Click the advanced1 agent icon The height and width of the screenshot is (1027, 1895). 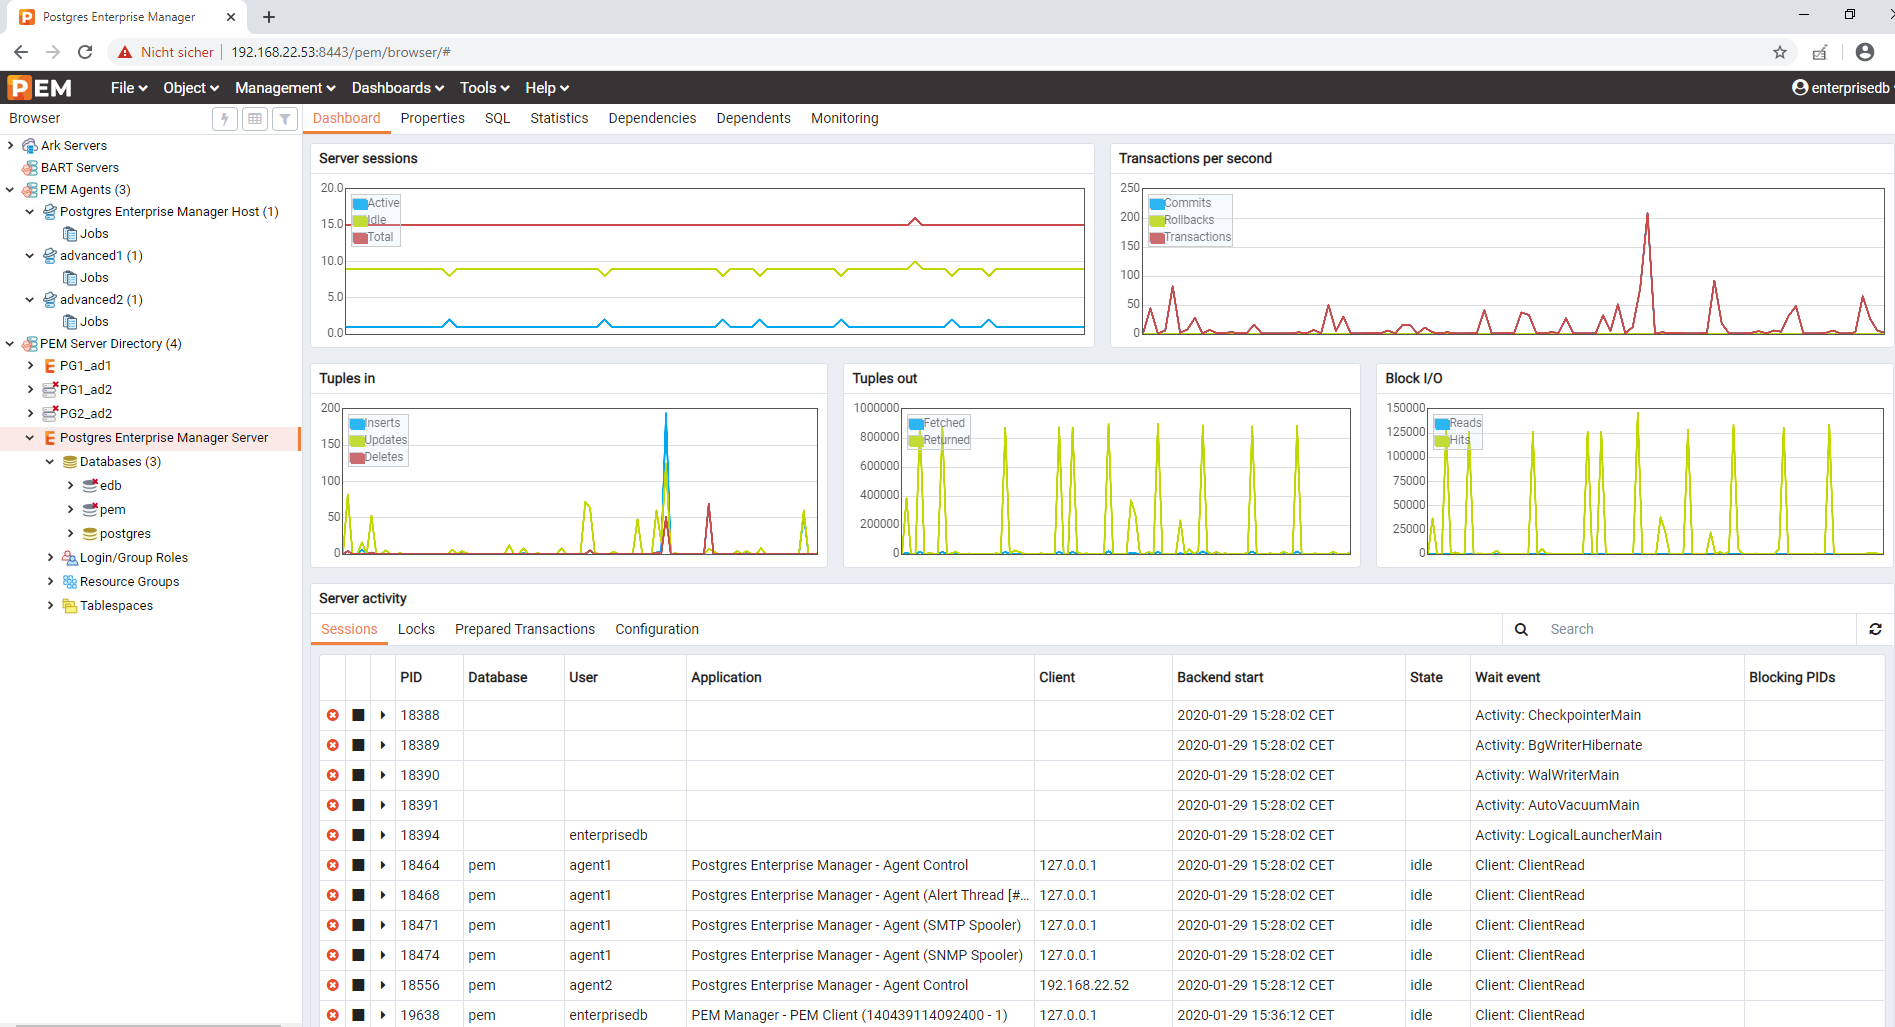[50, 256]
